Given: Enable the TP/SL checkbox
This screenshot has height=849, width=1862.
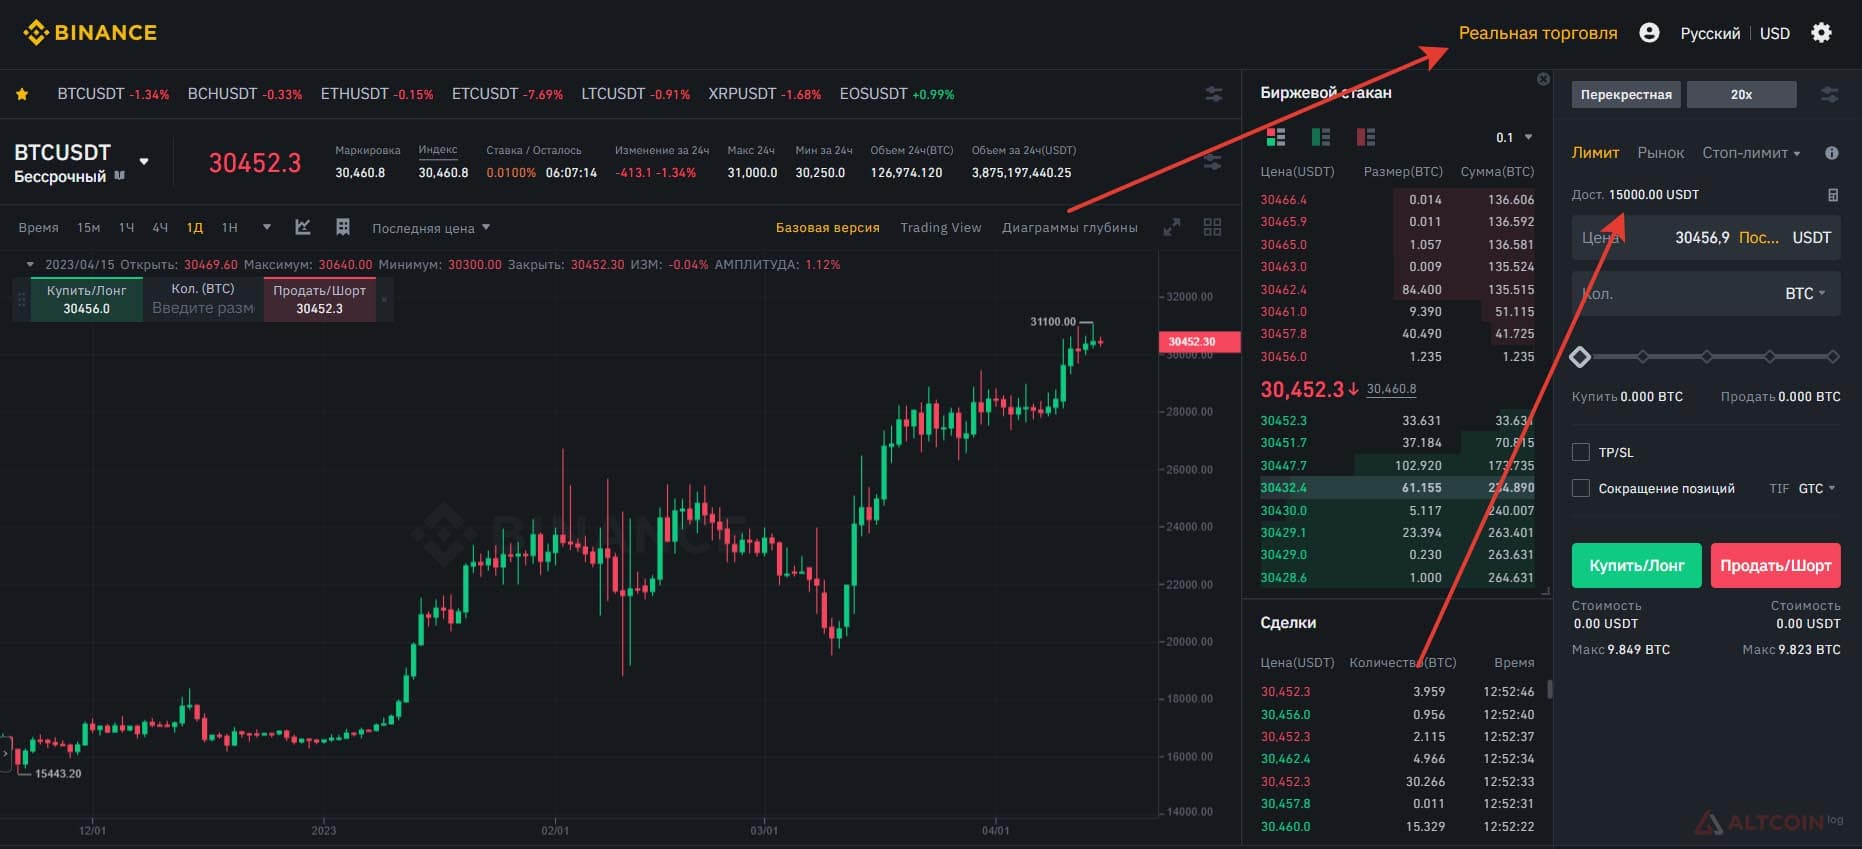Looking at the screenshot, I should coord(1581,452).
